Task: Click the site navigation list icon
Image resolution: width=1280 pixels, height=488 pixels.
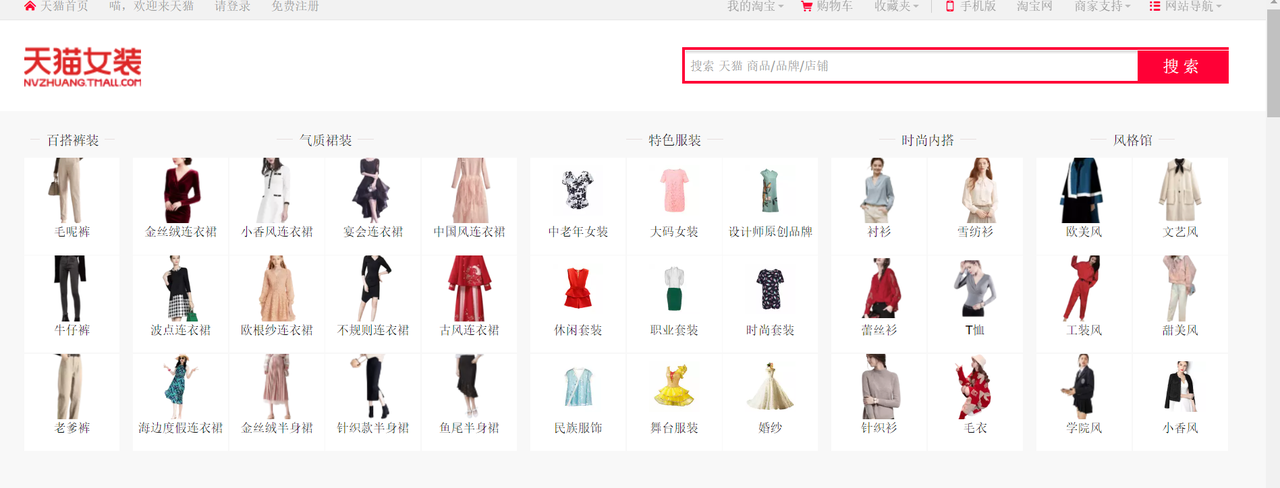Action: [1154, 6]
